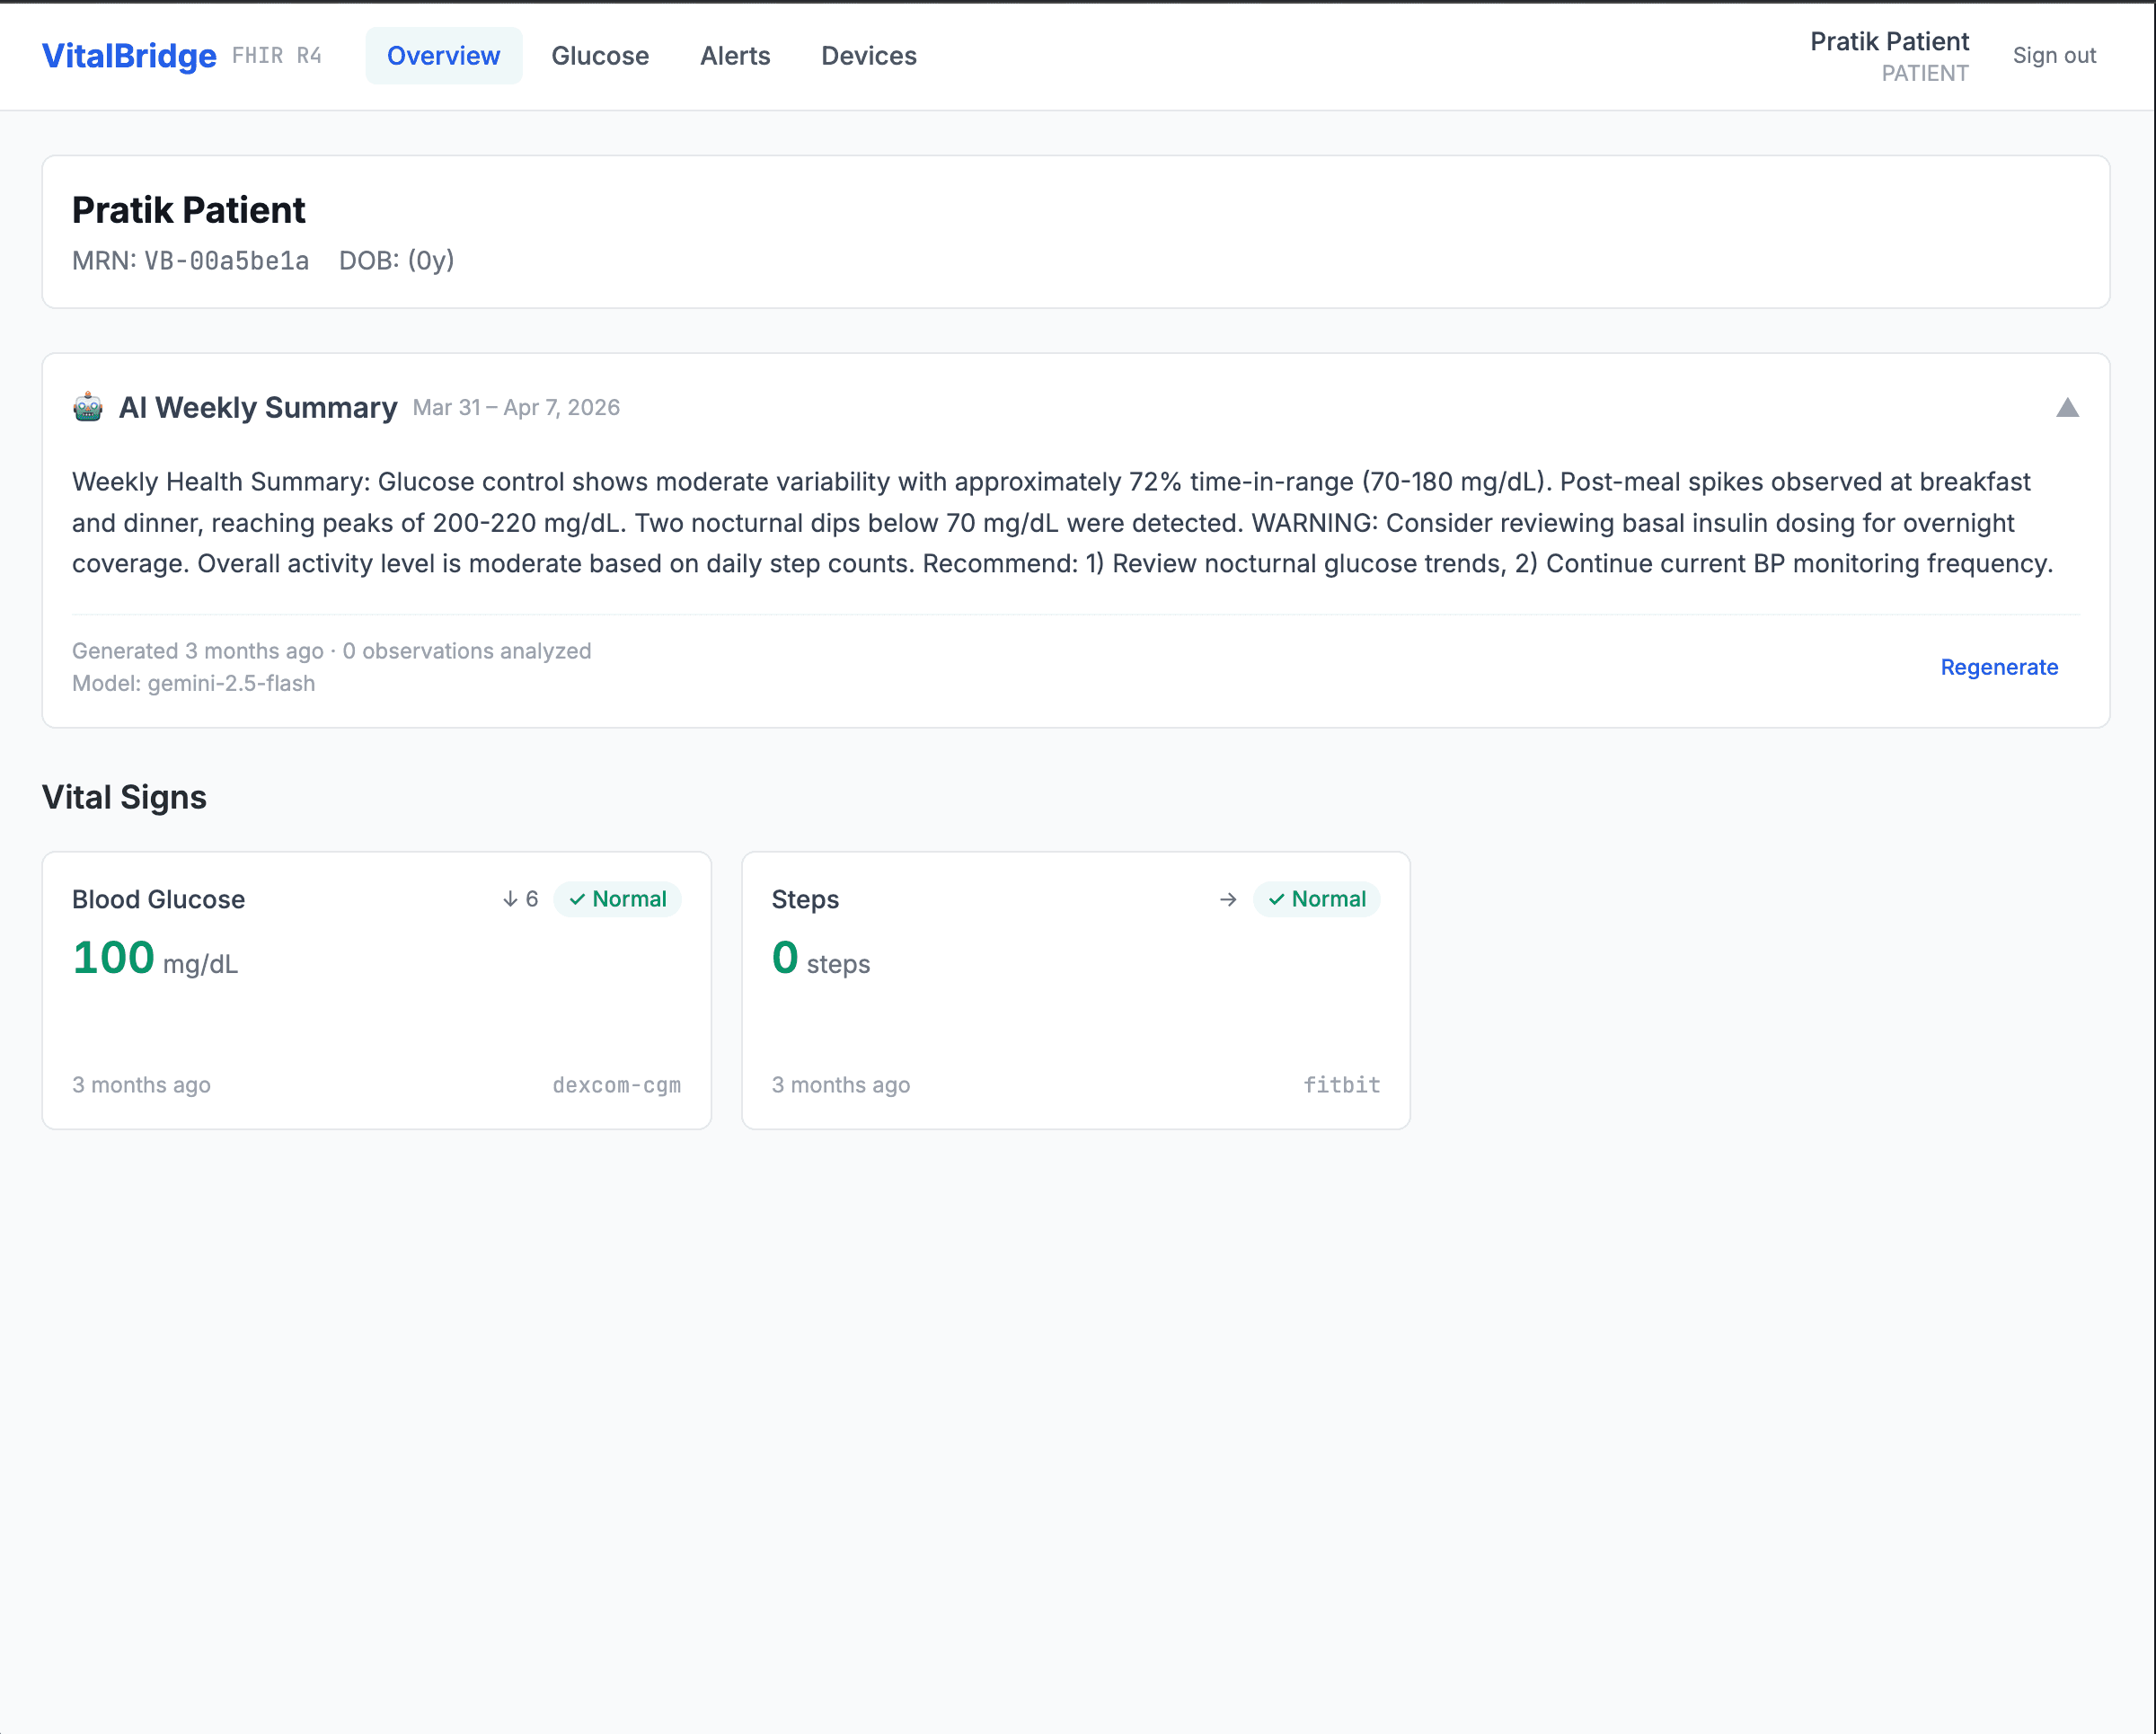
Task: Click the MRN VB-00a5be1a text
Action: coord(190,261)
